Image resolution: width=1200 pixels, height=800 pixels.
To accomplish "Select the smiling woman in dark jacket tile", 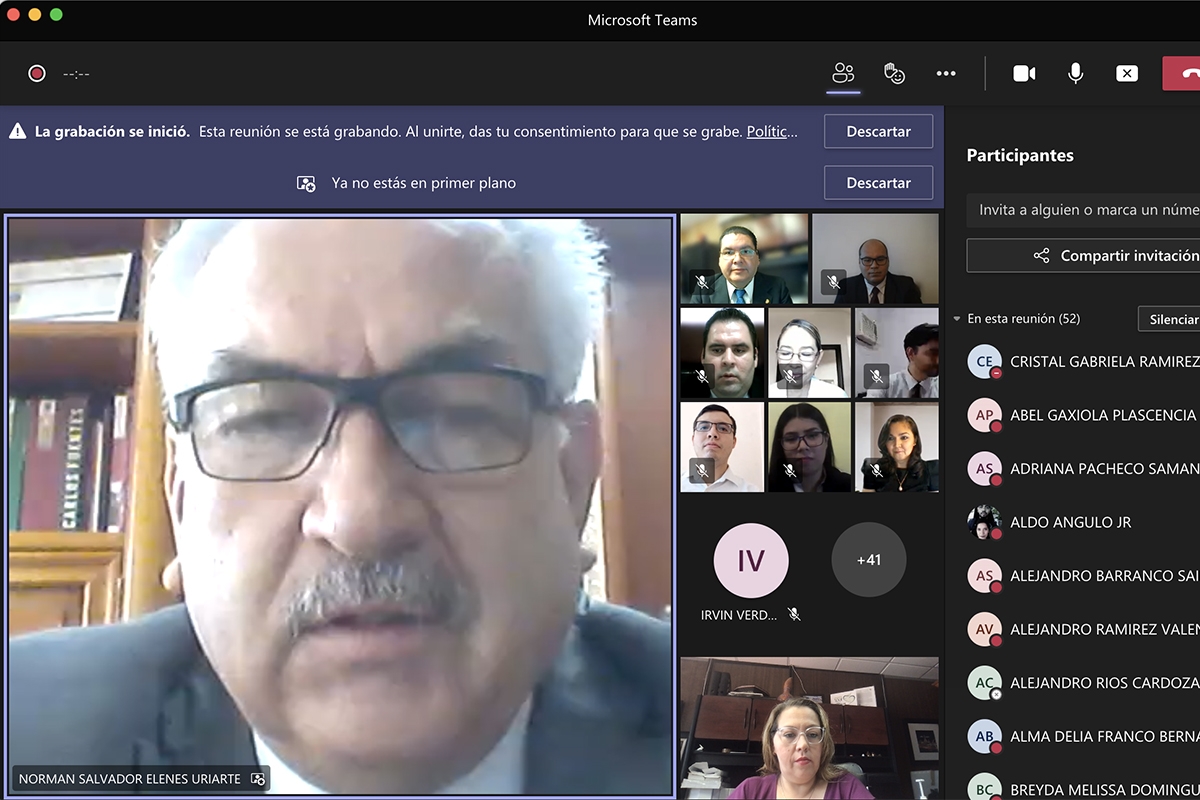I will pyautogui.click(x=897, y=447).
